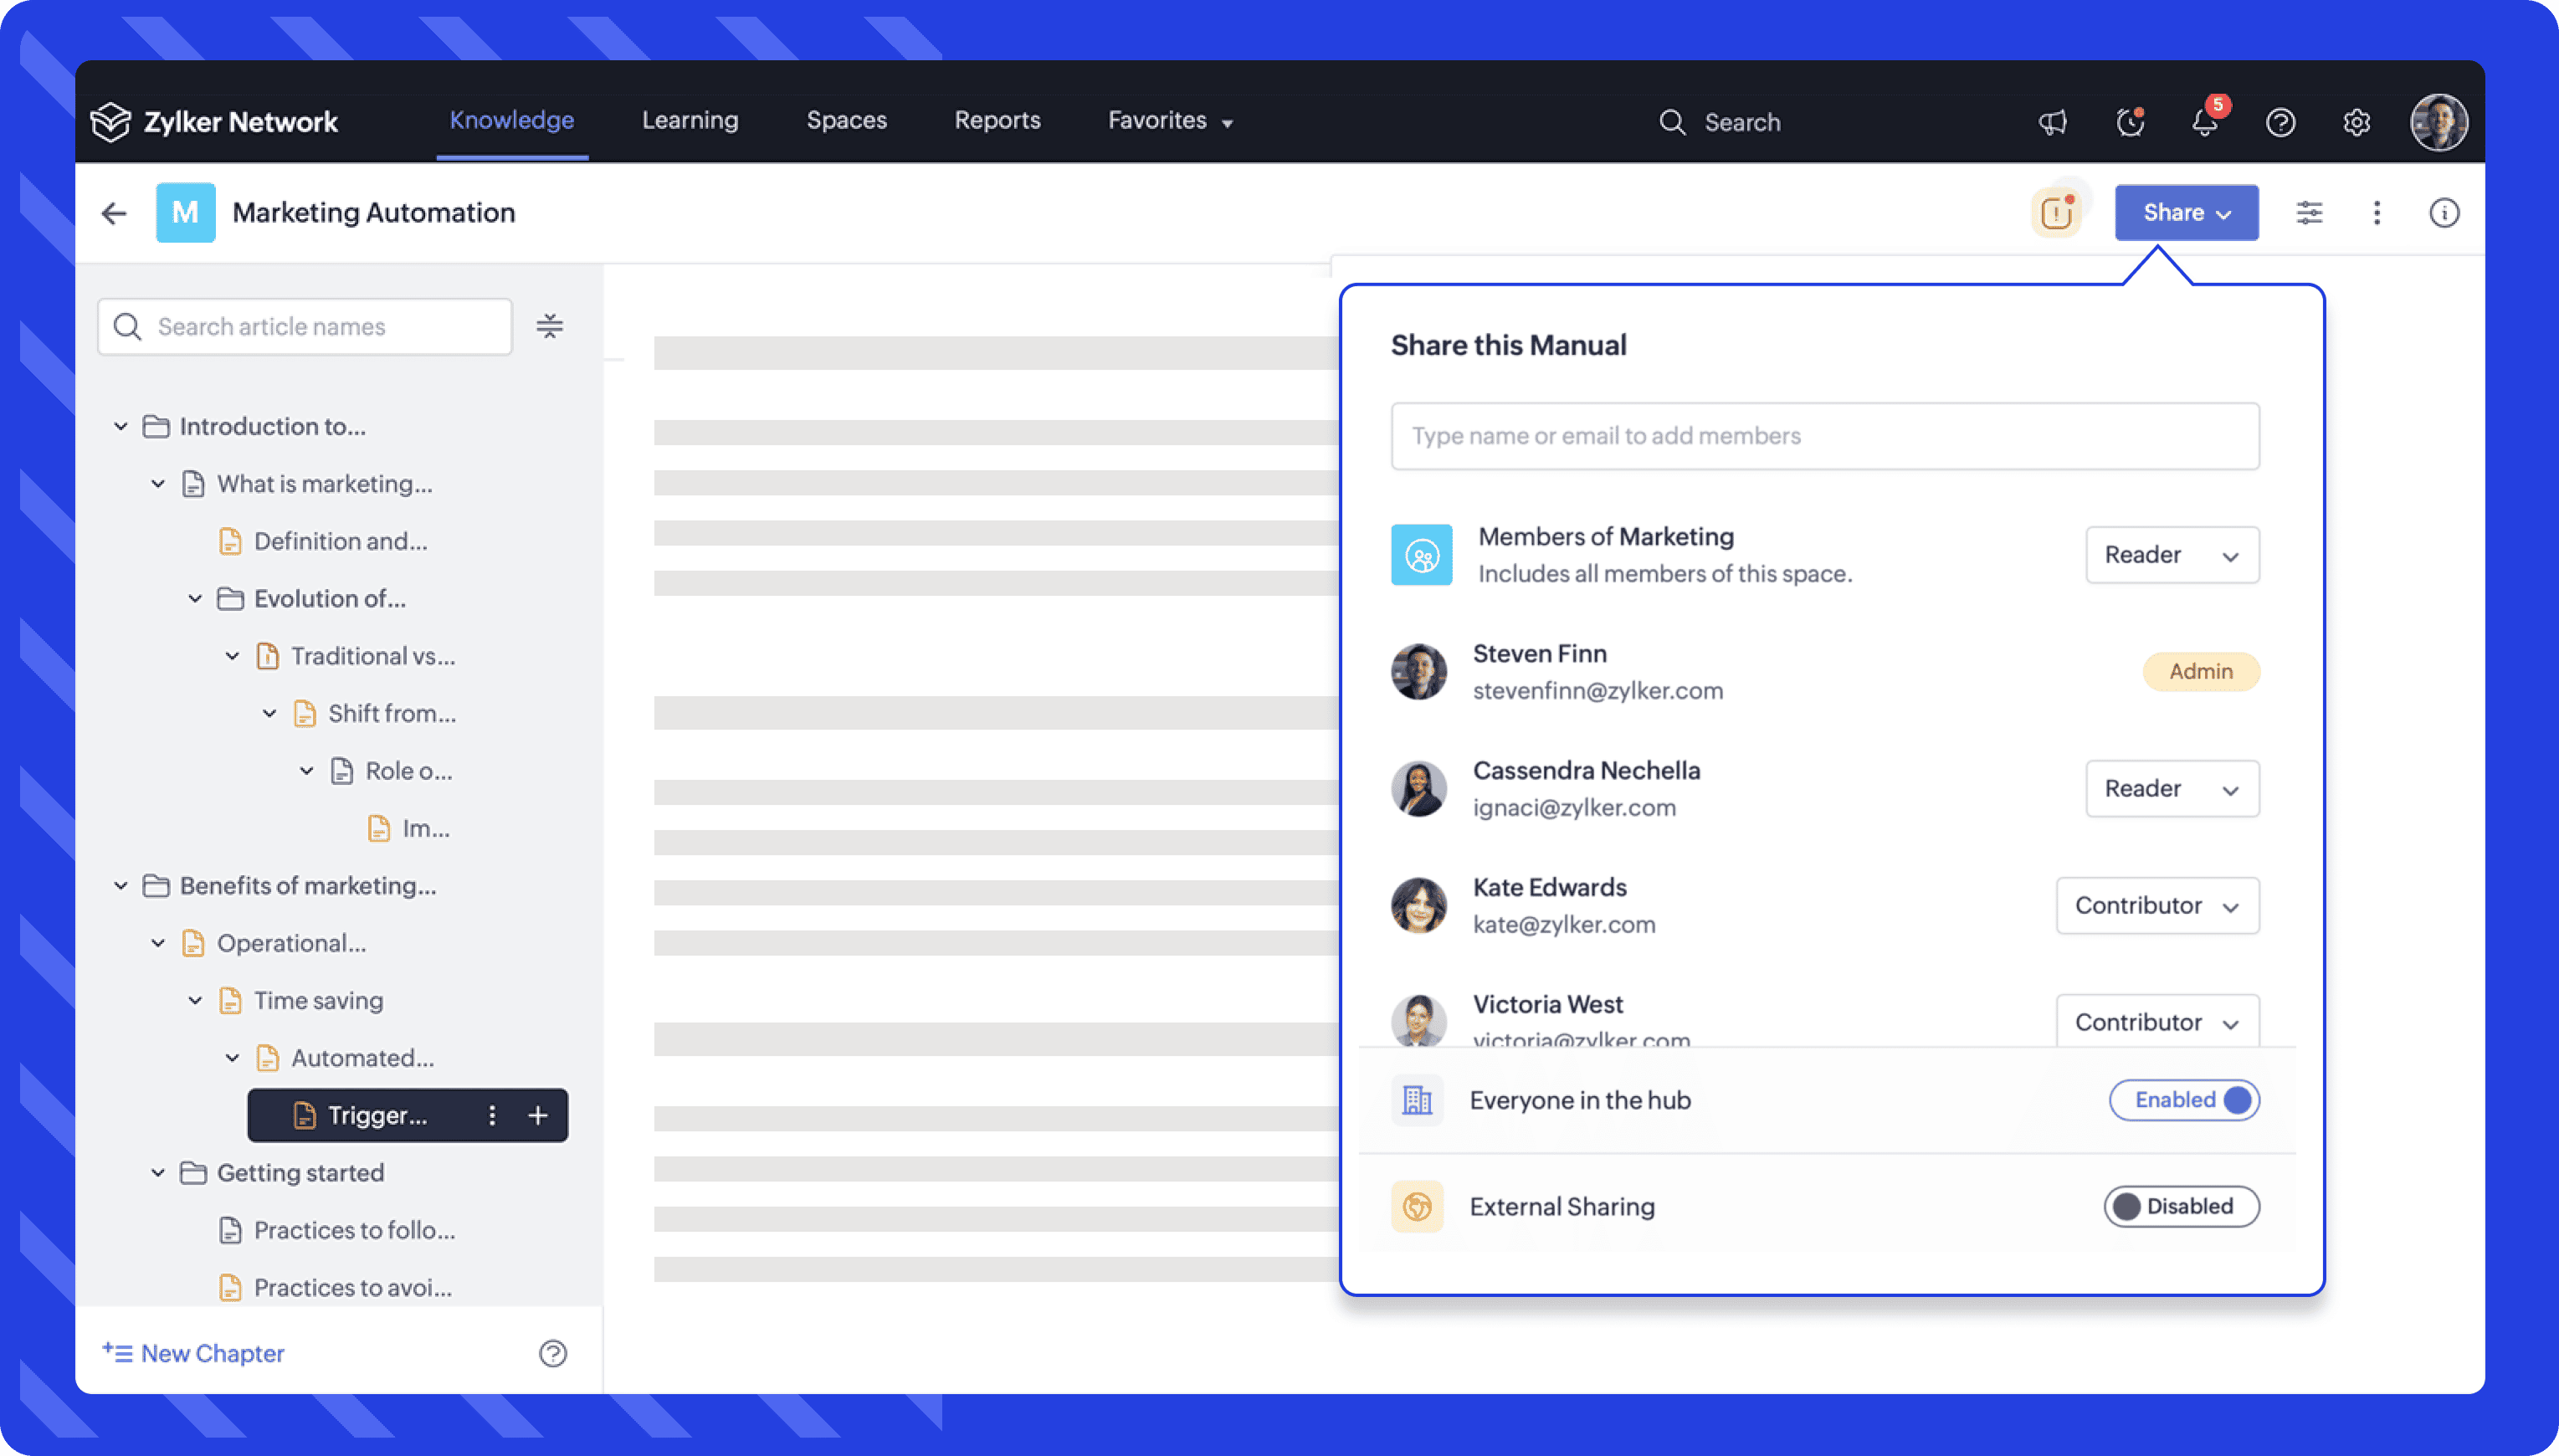Image resolution: width=2559 pixels, height=1456 pixels.
Task: Click the search magnifier icon in top bar
Action: click(1672, 122)
